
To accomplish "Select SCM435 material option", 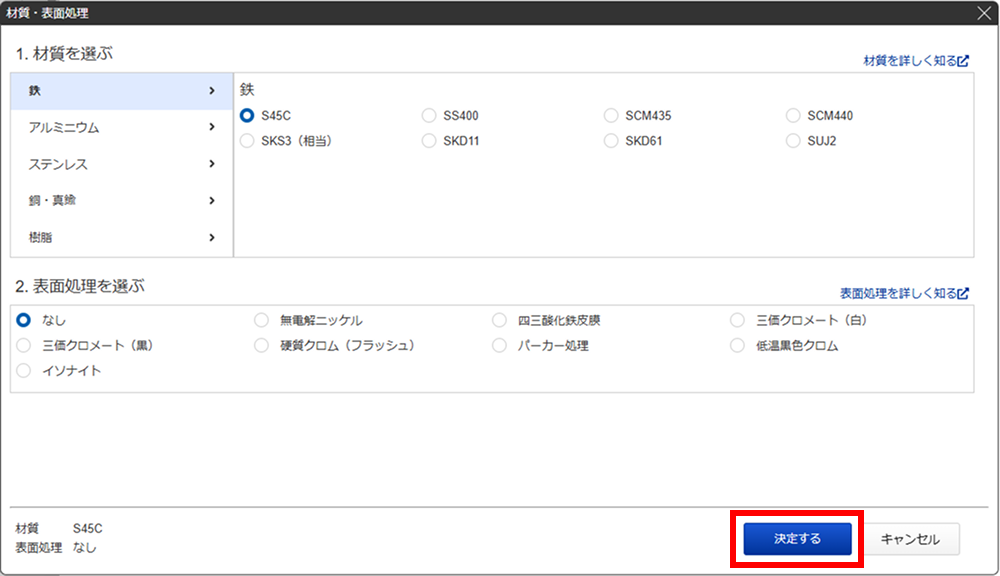I will pos(611,115).
